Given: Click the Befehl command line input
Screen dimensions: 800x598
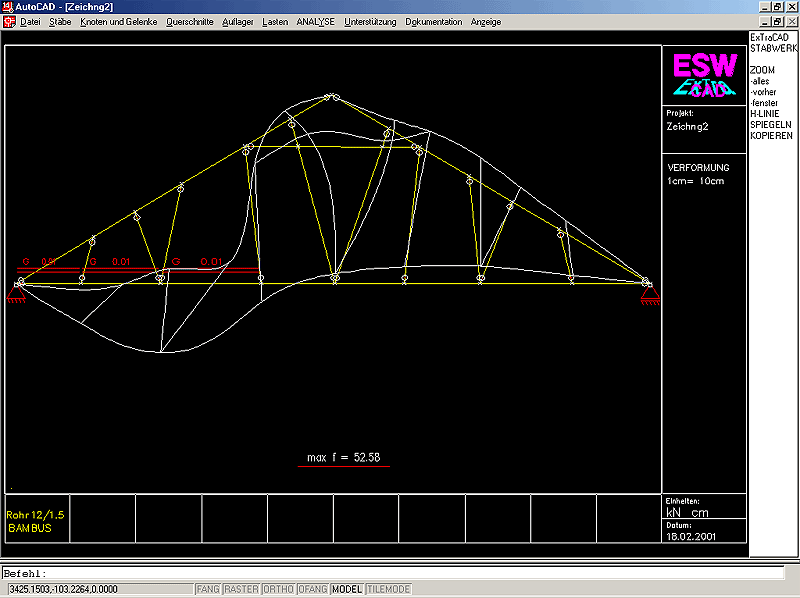Looking at the screenshot, I should 393,573.
